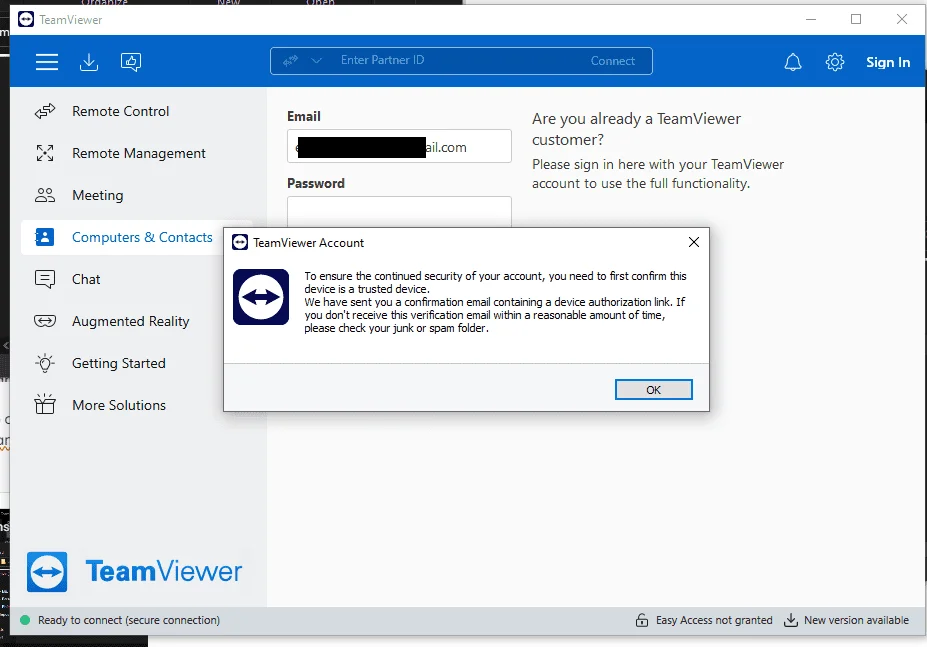Screen dimensions: 927x647
Task: Click the New version download icon
Action: point(790,620)
